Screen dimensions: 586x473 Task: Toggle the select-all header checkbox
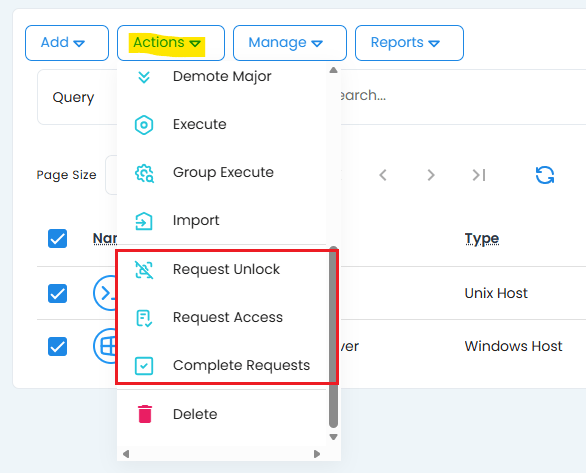click(58, 238)
